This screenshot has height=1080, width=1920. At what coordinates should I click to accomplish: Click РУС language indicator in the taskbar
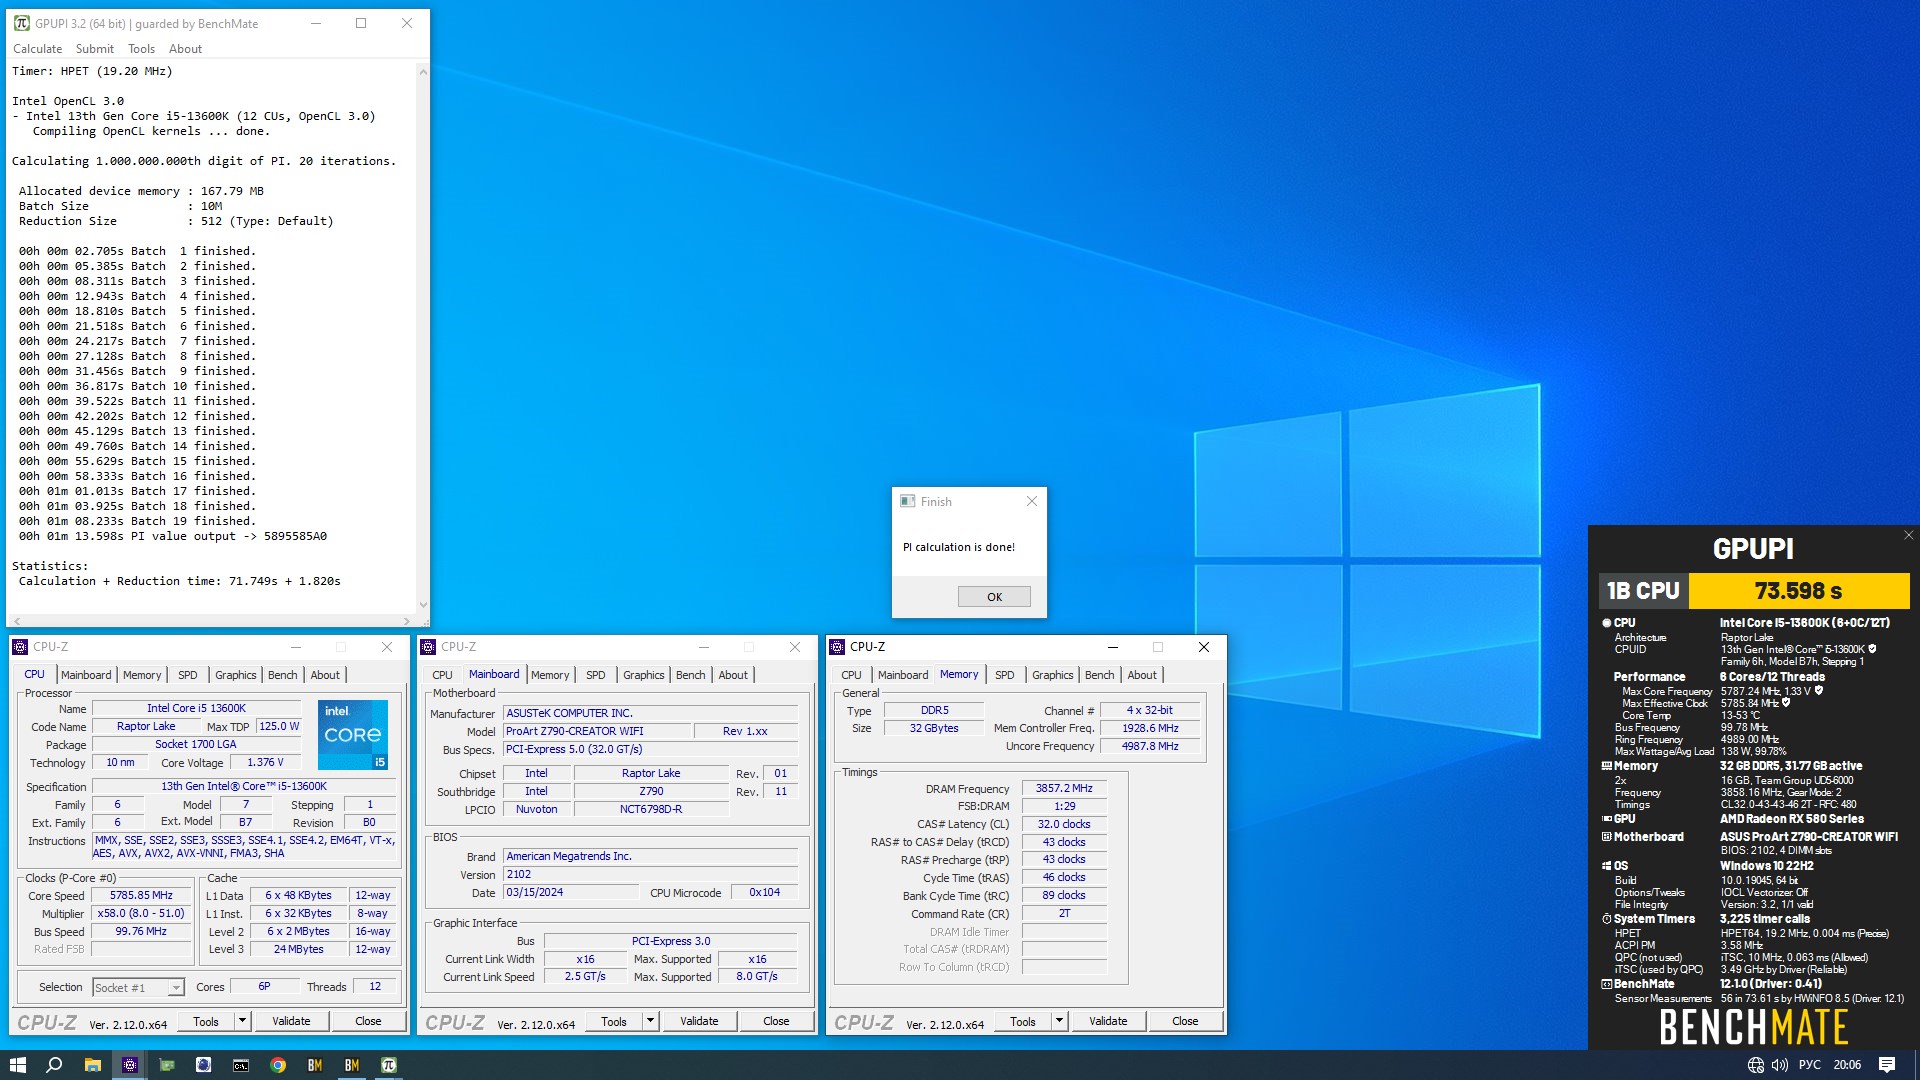tap(1810, 1065)
